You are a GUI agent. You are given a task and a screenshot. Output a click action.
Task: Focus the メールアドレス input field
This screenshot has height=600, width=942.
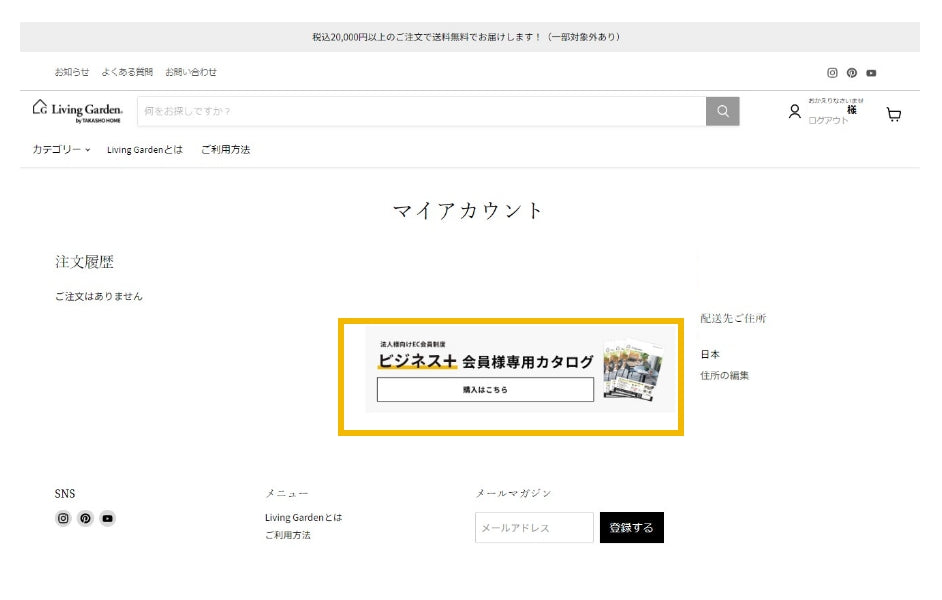click(x=534, y=528)
